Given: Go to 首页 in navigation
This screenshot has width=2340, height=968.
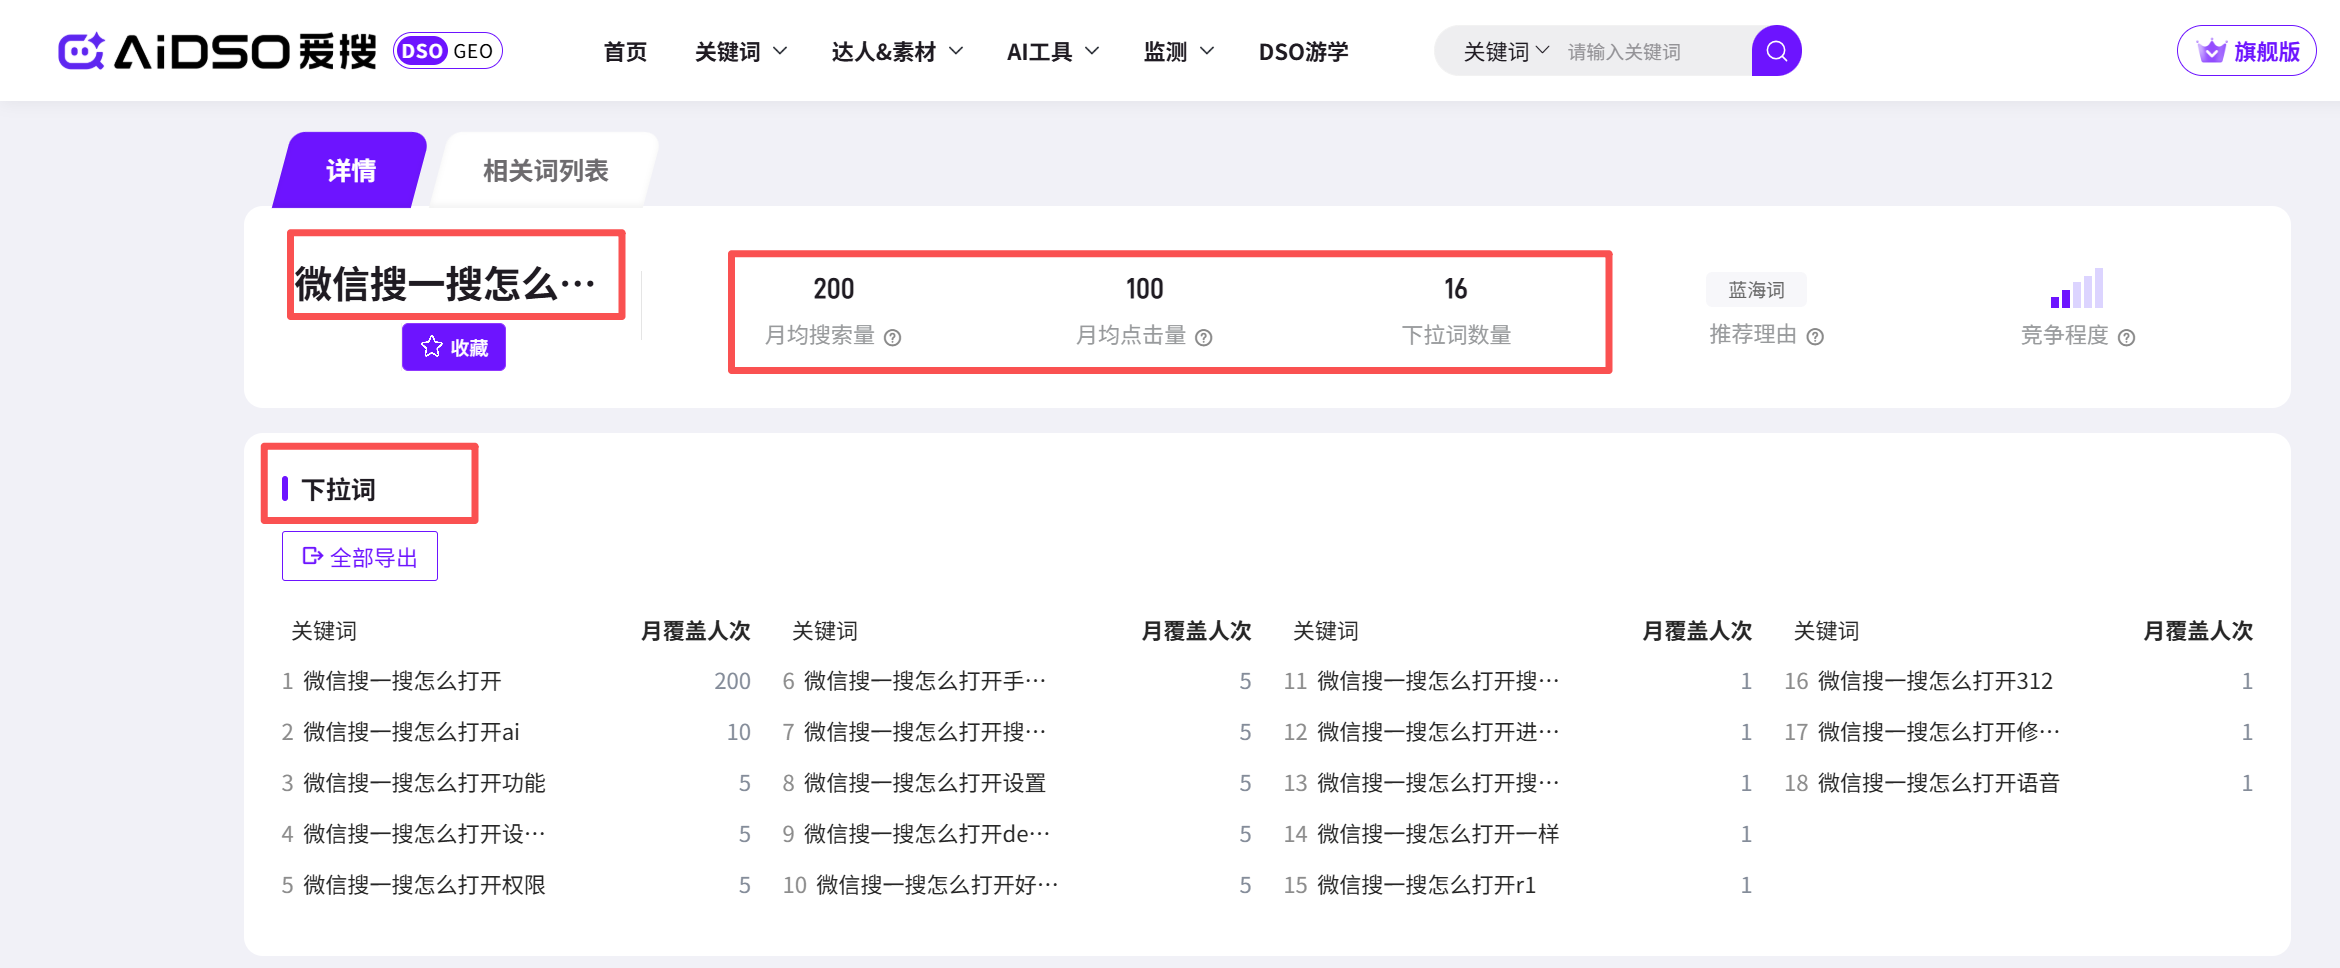Looking at the screenshot, I should (x=625, y=52).
